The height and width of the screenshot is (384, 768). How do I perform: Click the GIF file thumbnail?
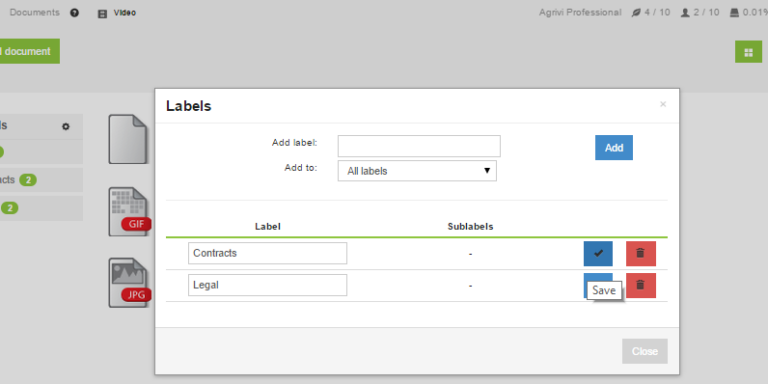pyautogui.click(x=129, y=212)
